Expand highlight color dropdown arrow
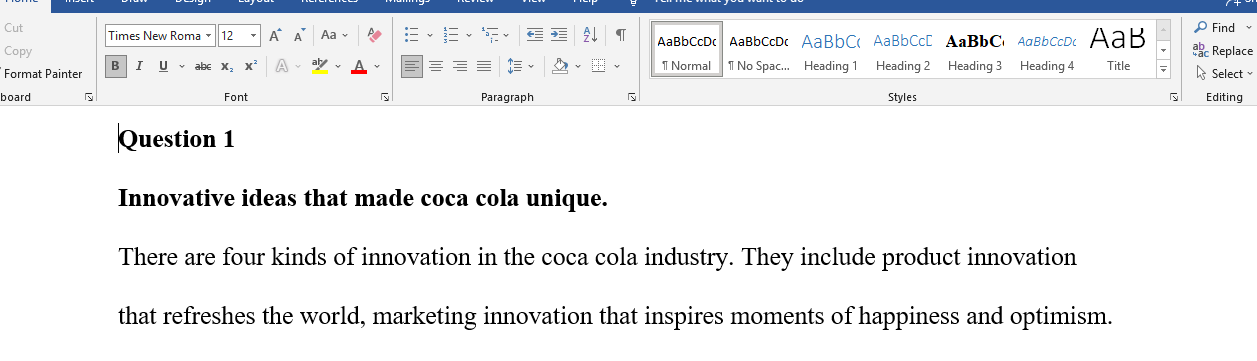The height and width of the screenshot is (361, 1257). 338,66
